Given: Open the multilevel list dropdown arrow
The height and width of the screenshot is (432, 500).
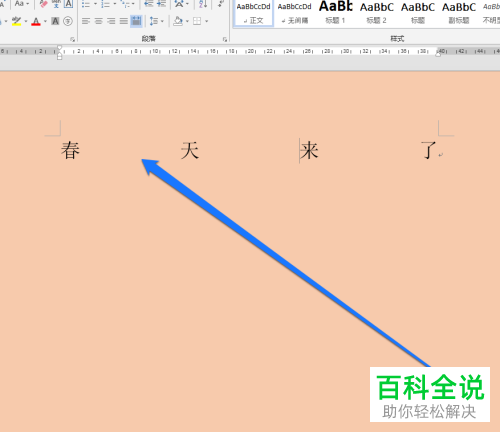Looking at the screenshot, I should [x=133, y=4].
